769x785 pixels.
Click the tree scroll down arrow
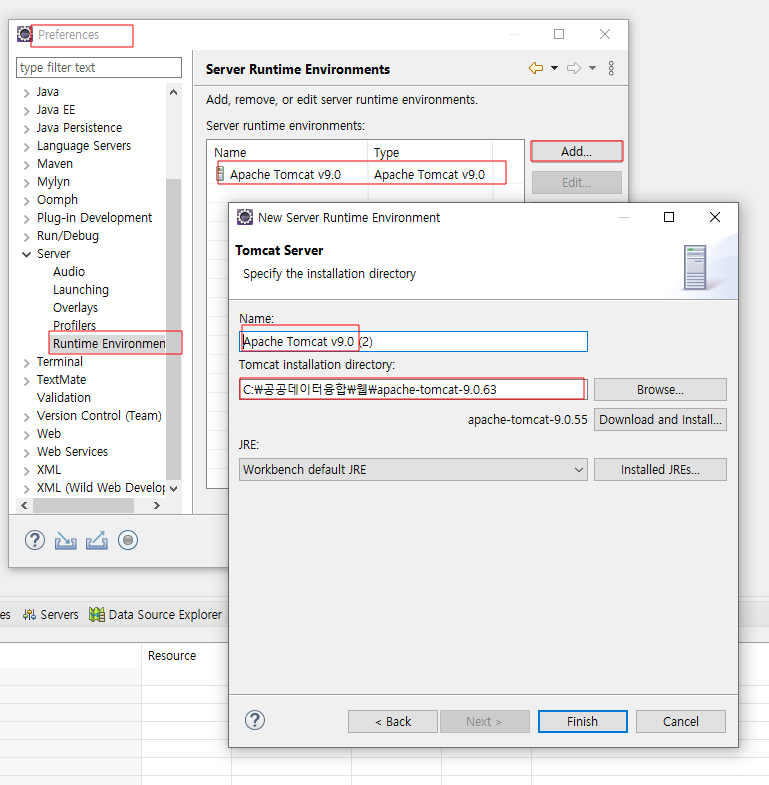[173, 489]
